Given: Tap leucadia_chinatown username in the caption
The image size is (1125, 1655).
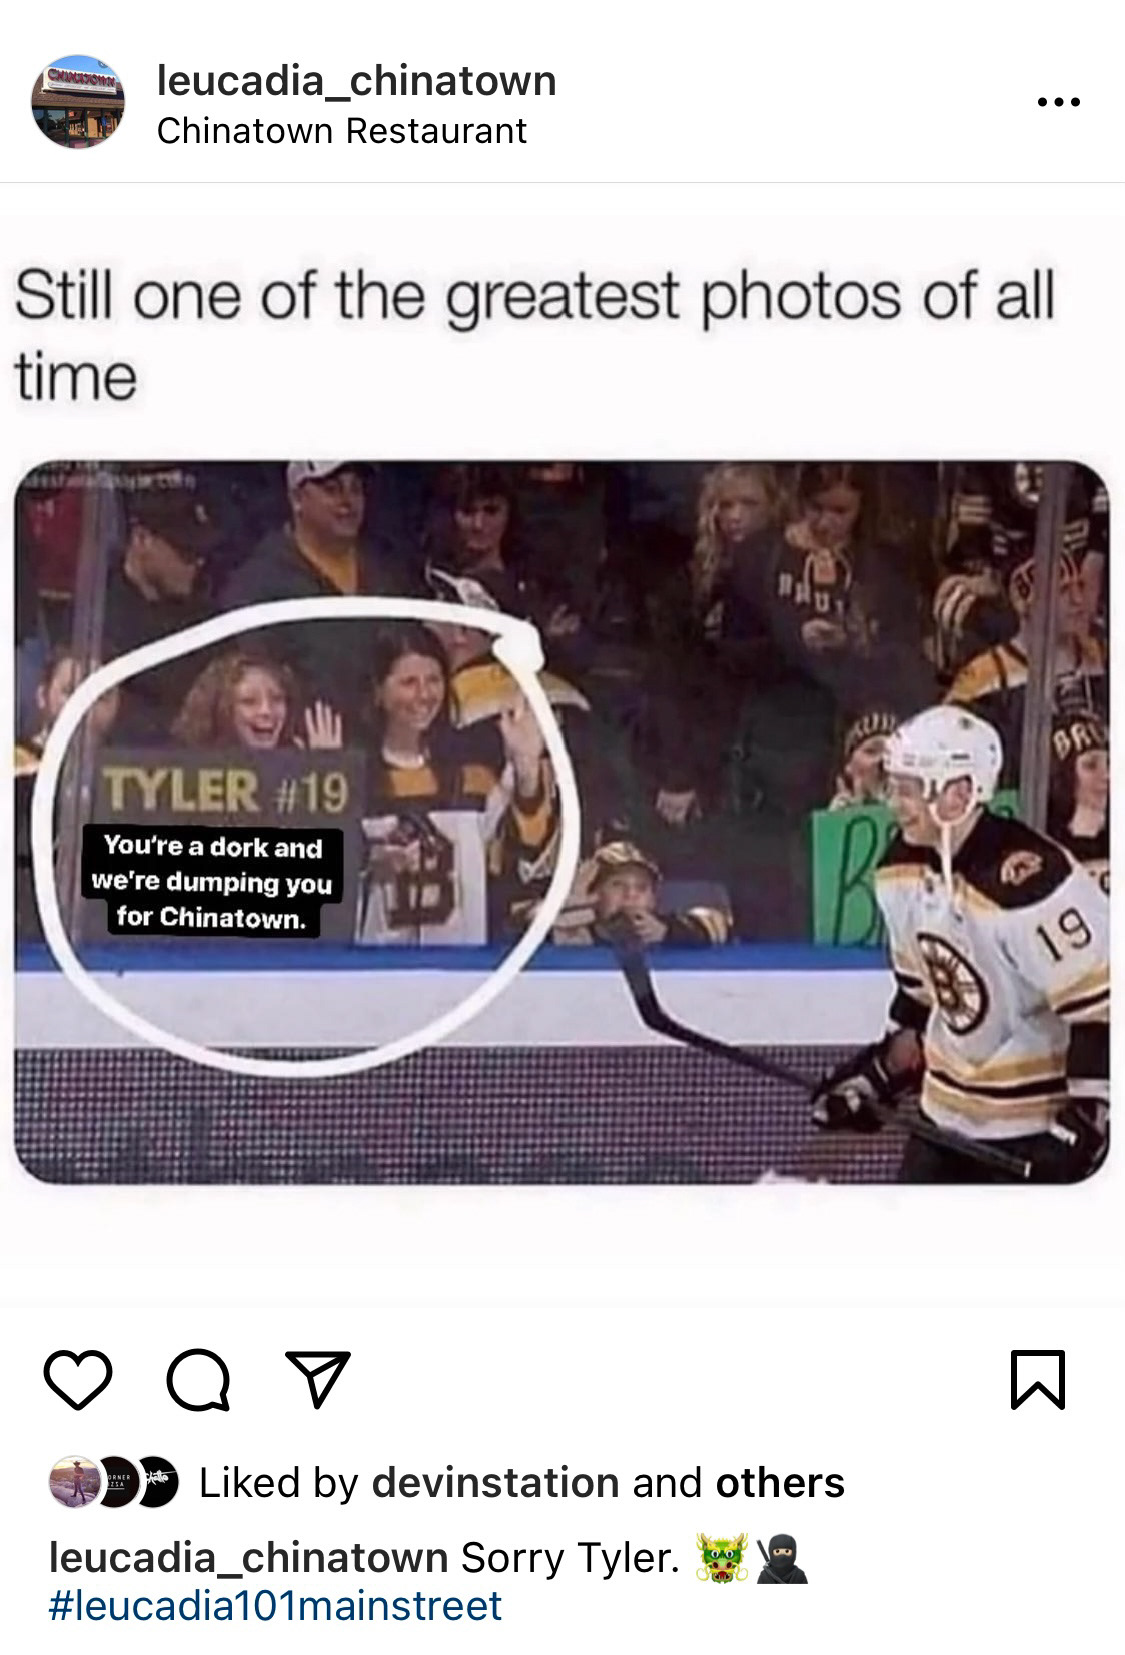Looking at the screenshot, I should click(248, 1558).
